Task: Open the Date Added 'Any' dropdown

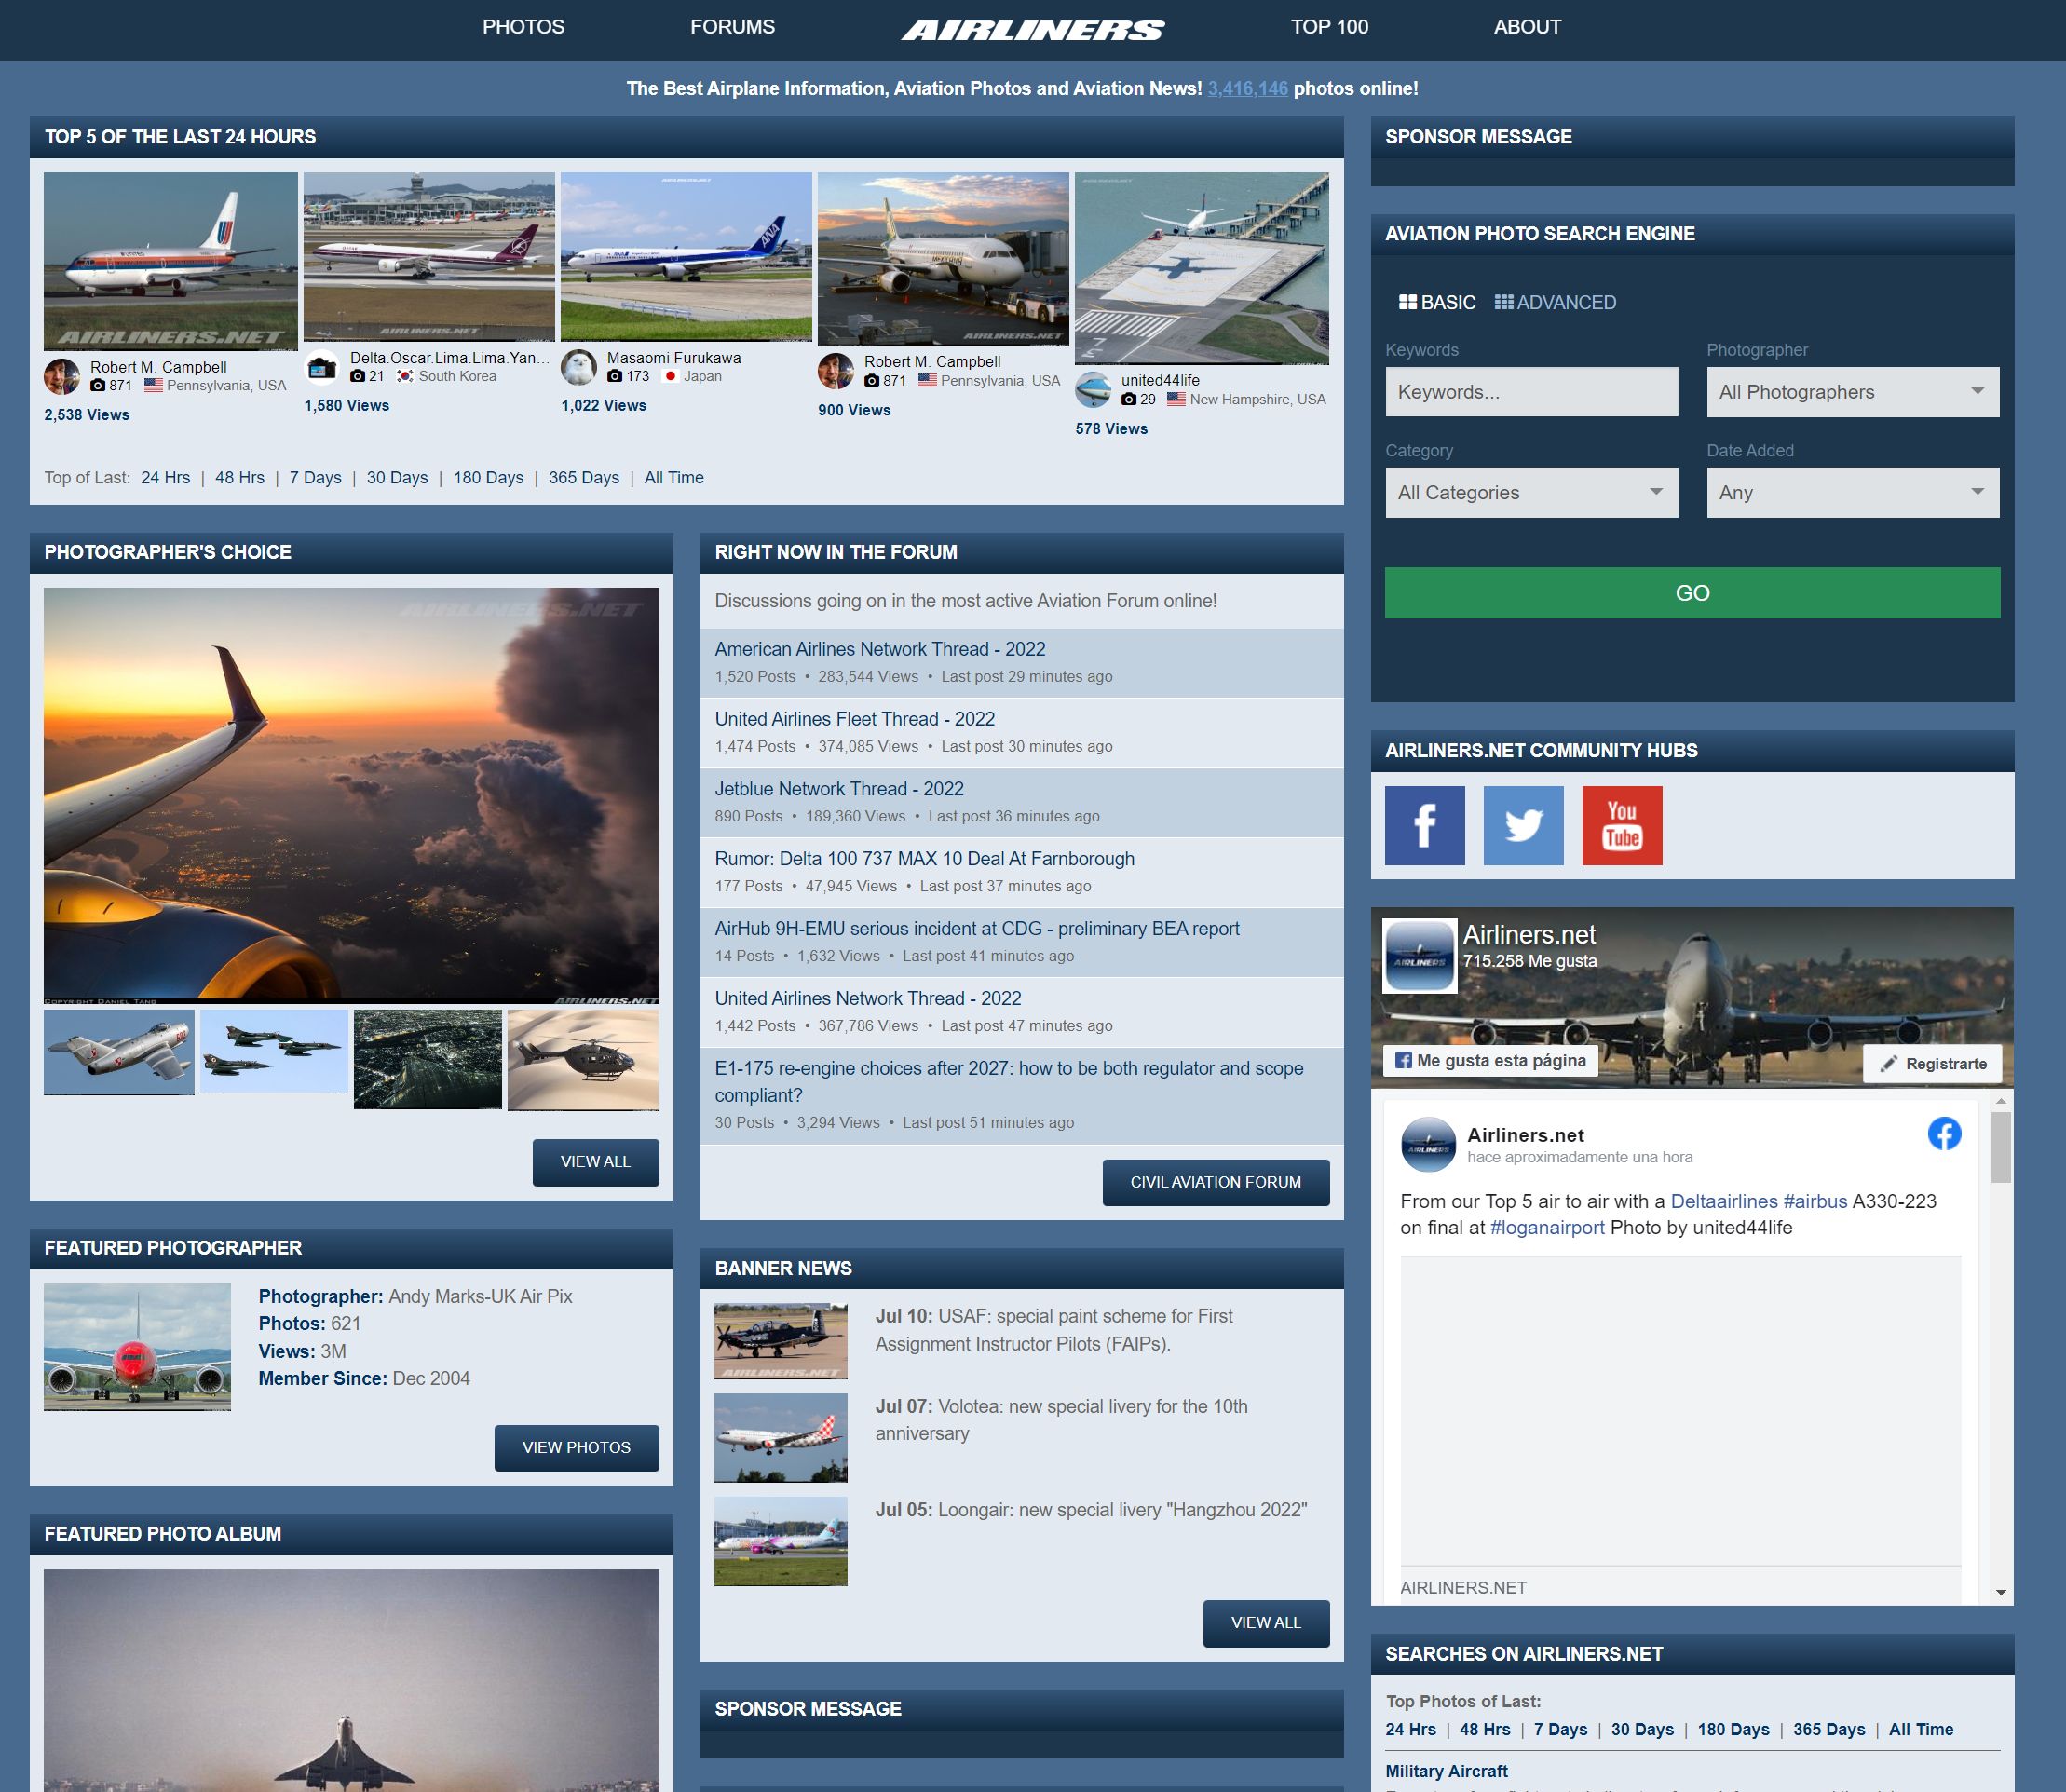Action: point(1852,492)
